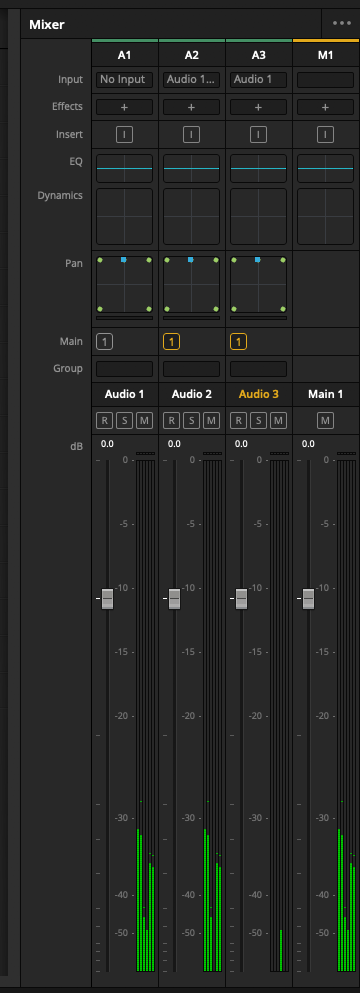Open the EQ graph for M1
The width and height of the screenshot is (360, 993).
[x=325, y=168]
